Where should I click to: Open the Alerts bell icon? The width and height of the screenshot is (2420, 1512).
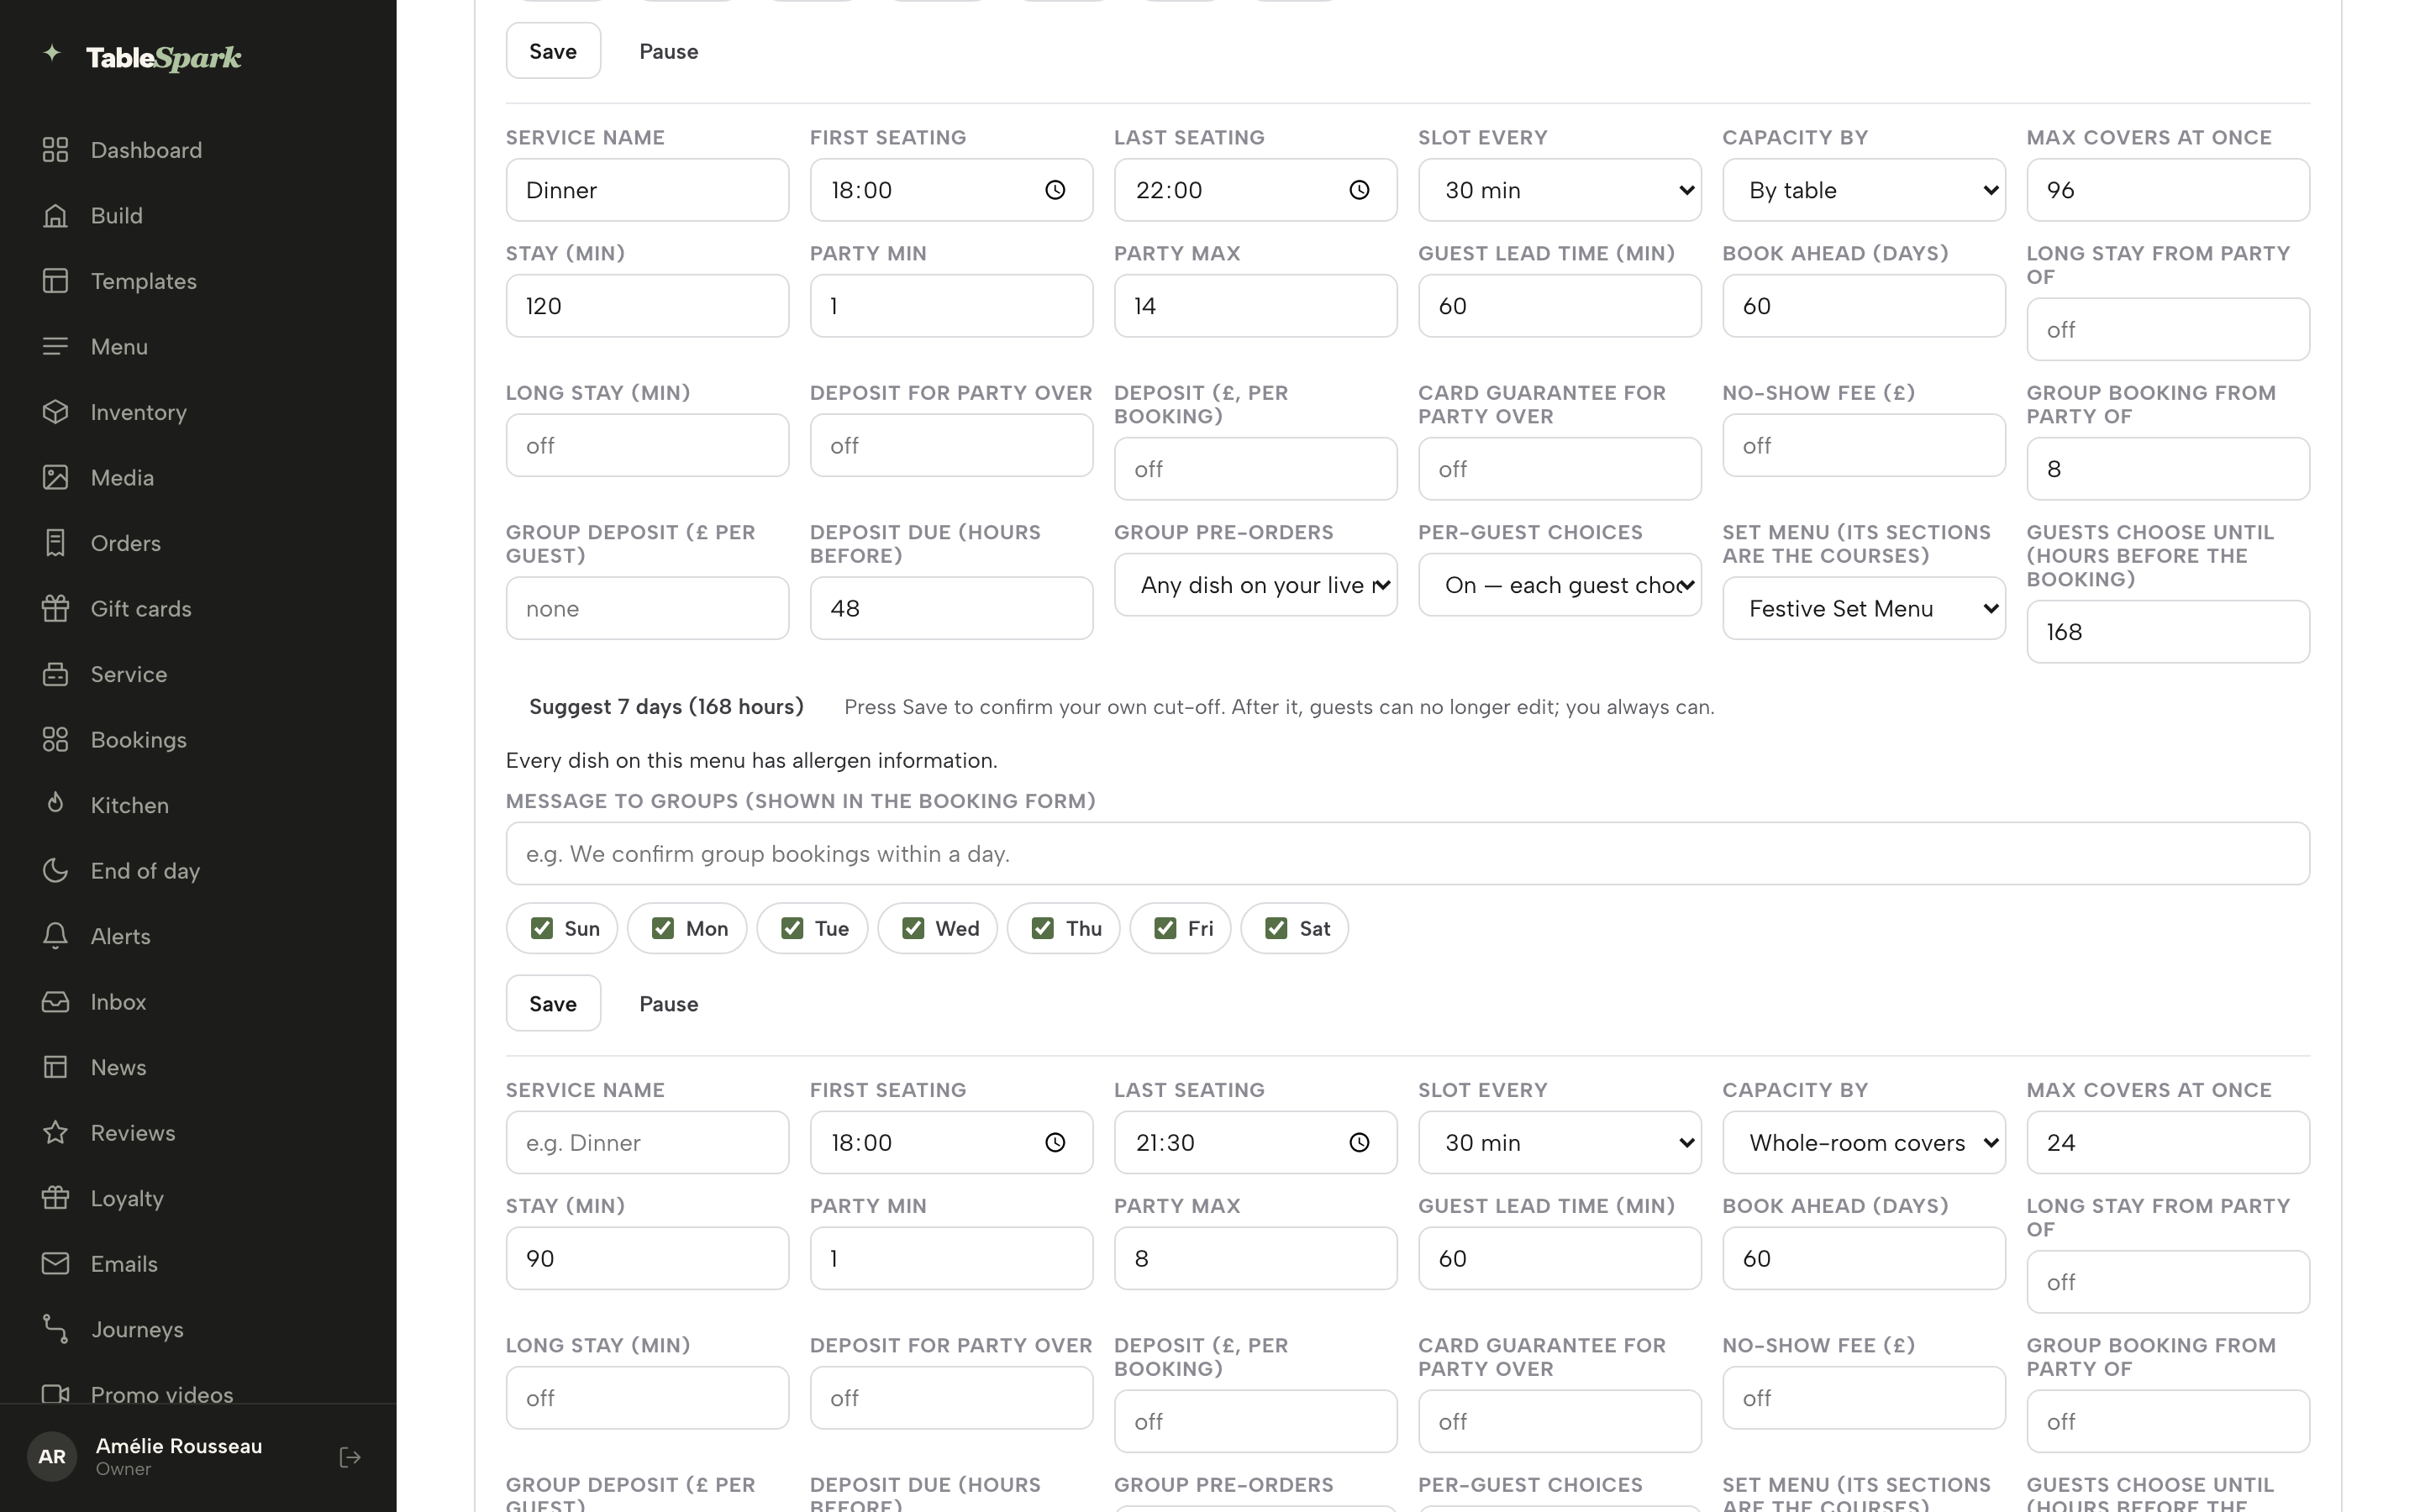coord(55,936)
